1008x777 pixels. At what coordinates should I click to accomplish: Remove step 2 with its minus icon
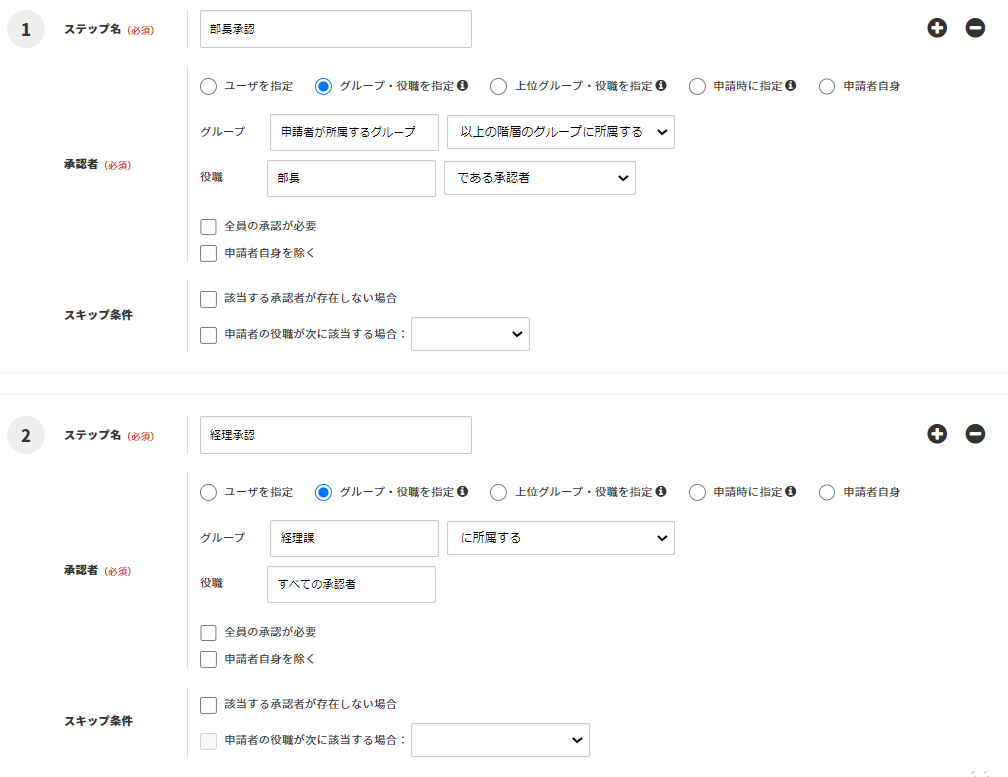click(x=975, y=434)
